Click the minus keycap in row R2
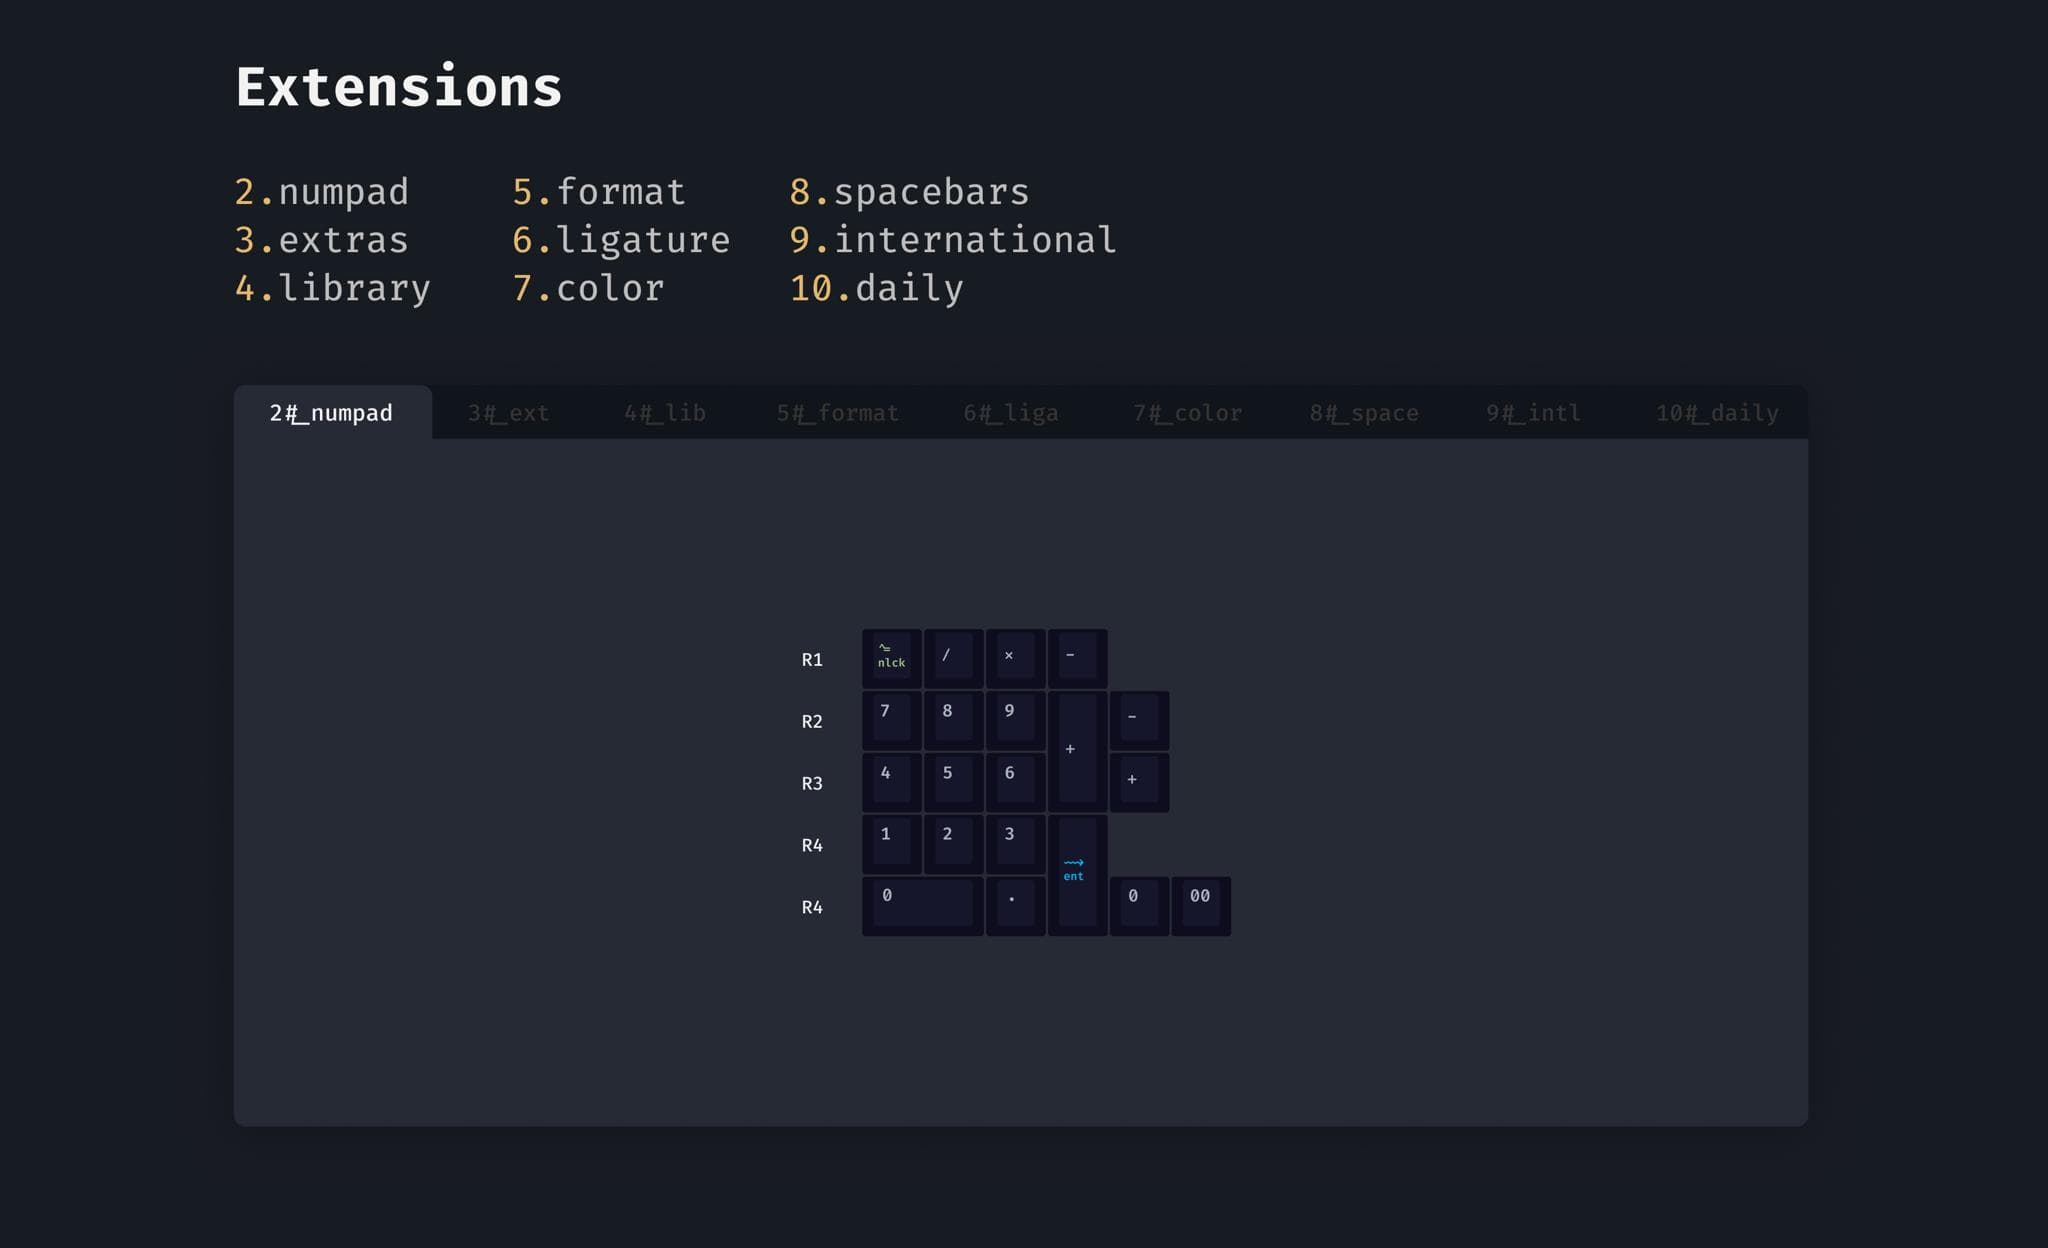The width and height of the screenshot is (2048, 1248). point(1139,718)
